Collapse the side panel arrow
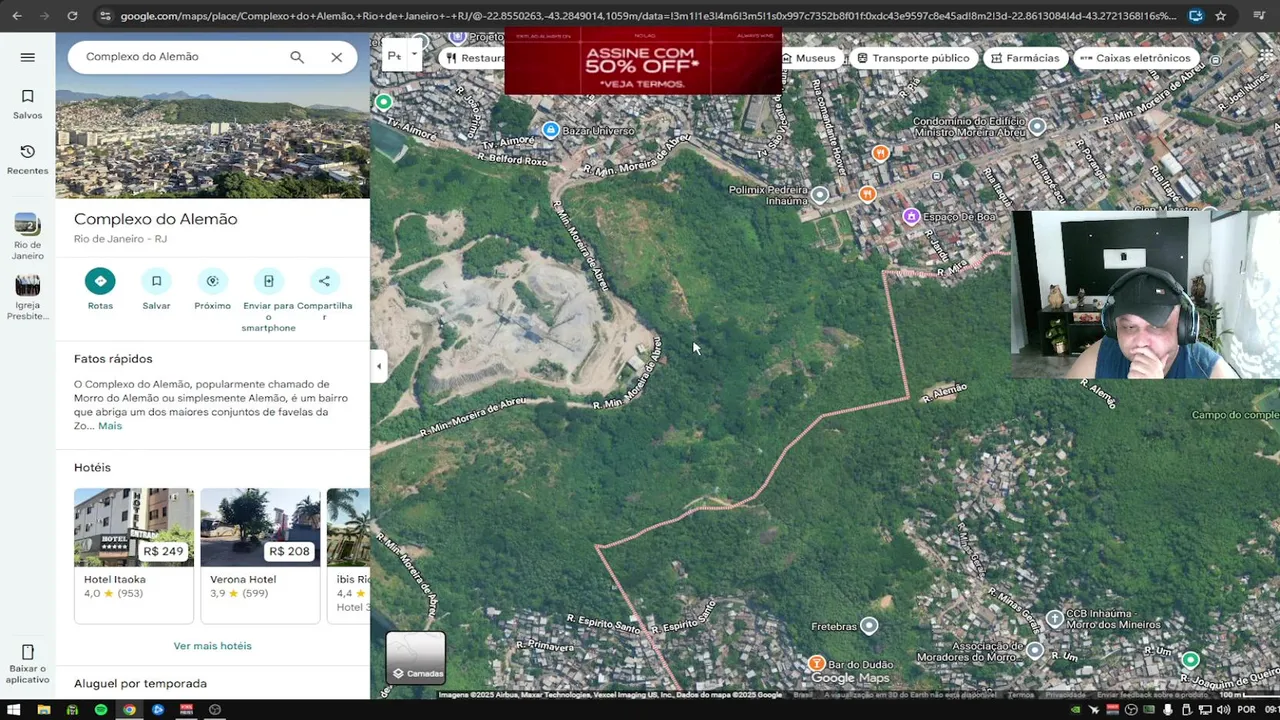 coord(378,366)
